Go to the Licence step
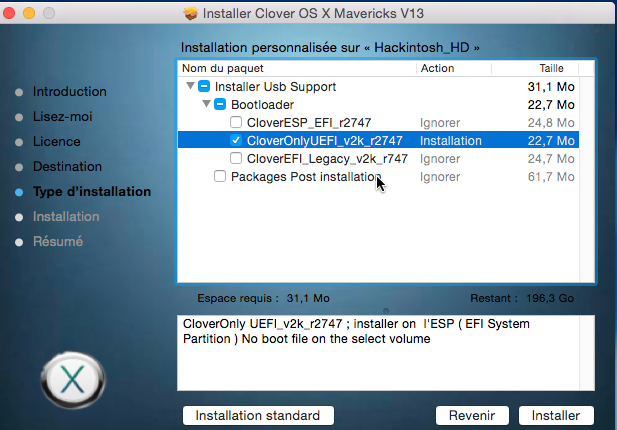Viewport: 617px width, 430px height. click(57, 141)
